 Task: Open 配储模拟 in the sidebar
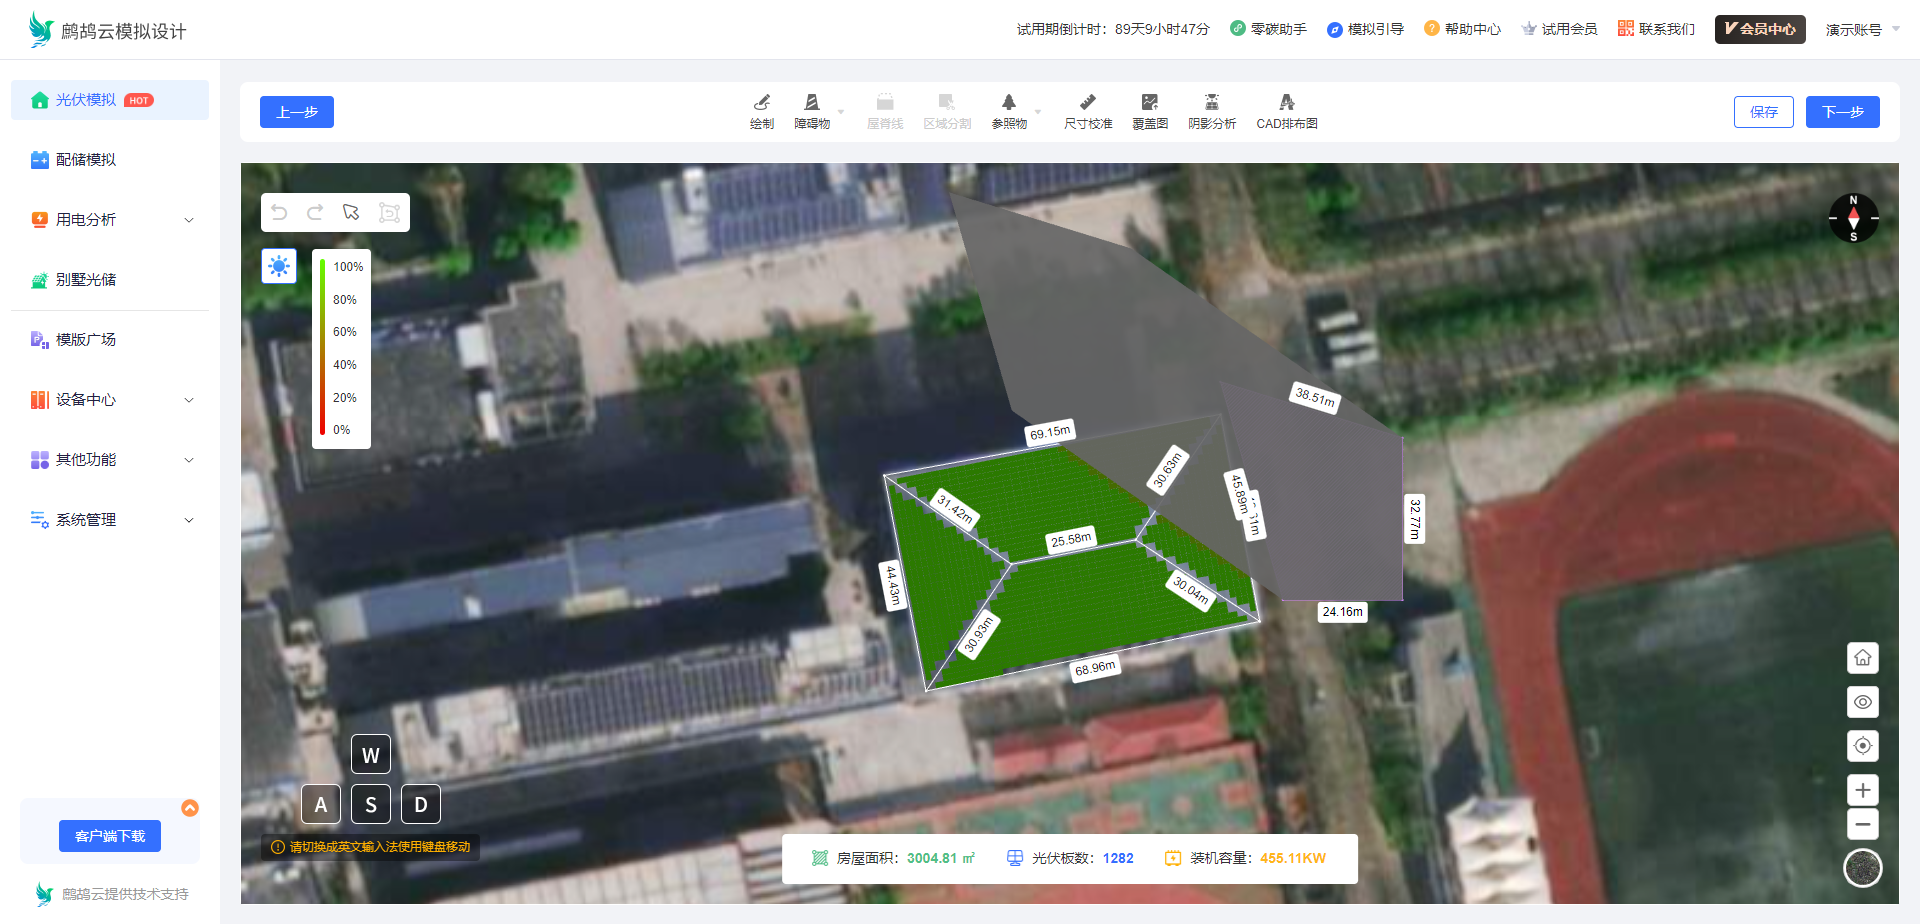tap(110, 160)
